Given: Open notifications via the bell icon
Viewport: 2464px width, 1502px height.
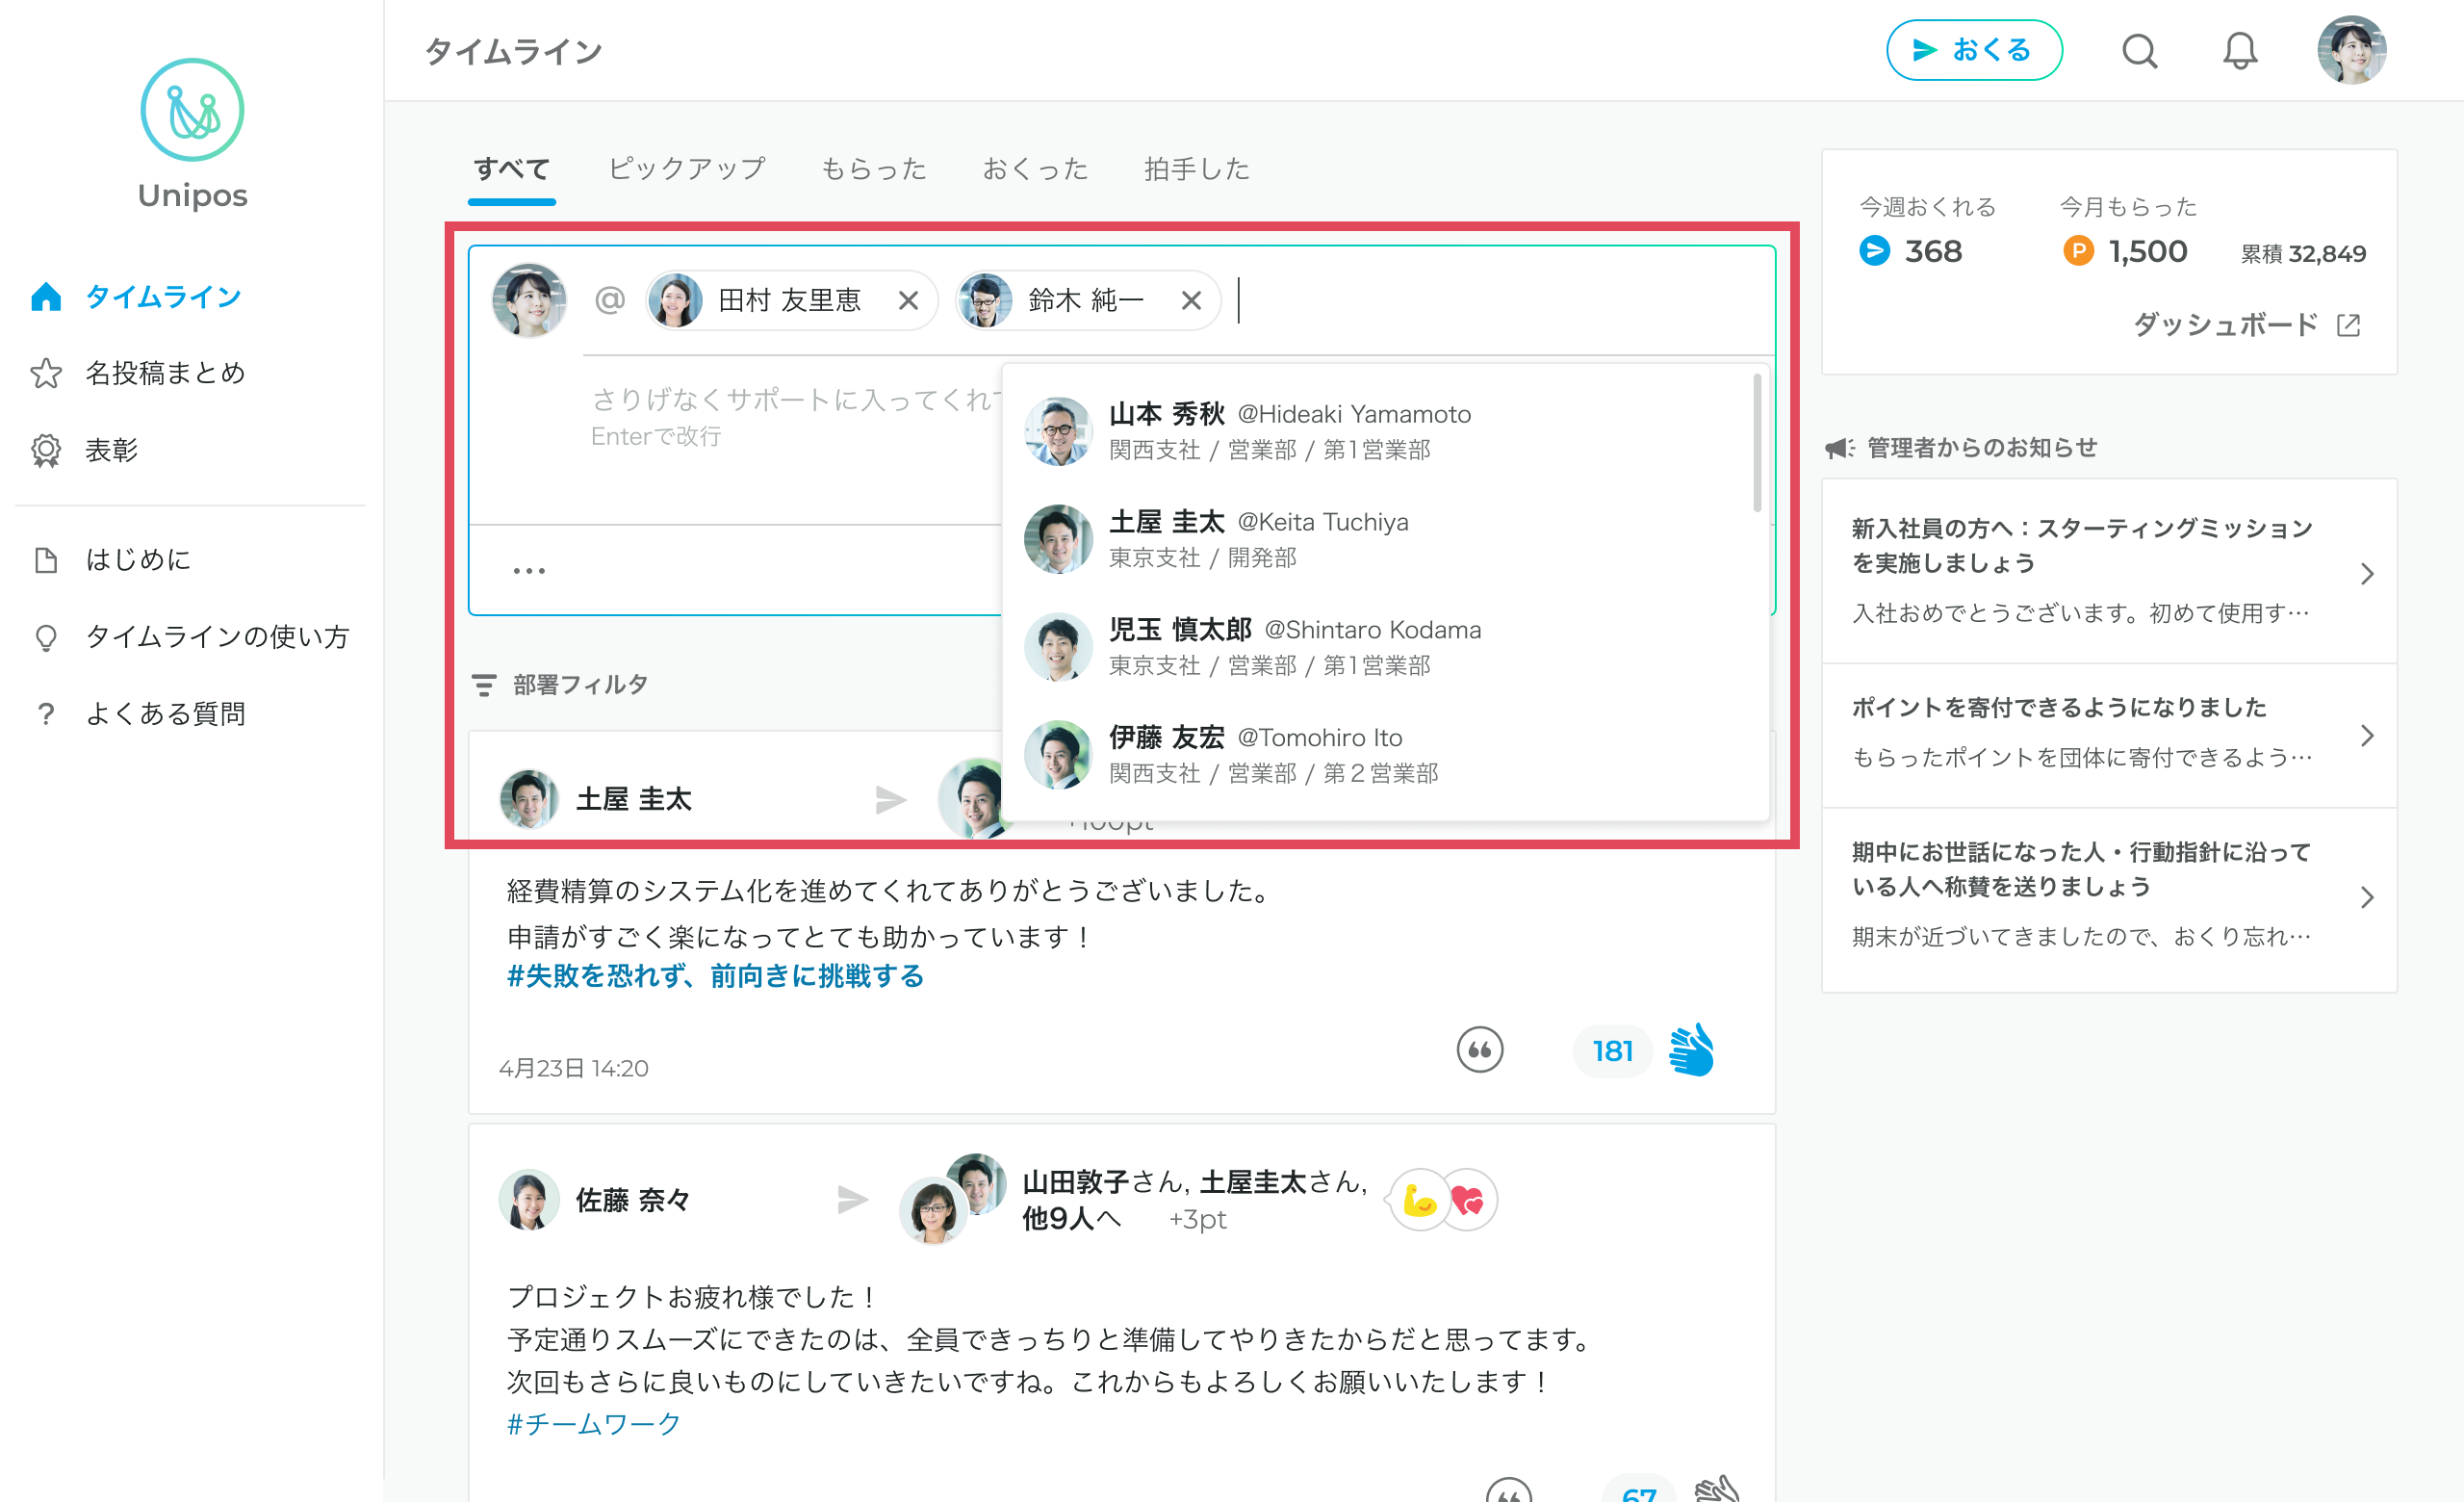Looking at the screenshot, I should coord(2240,50).
